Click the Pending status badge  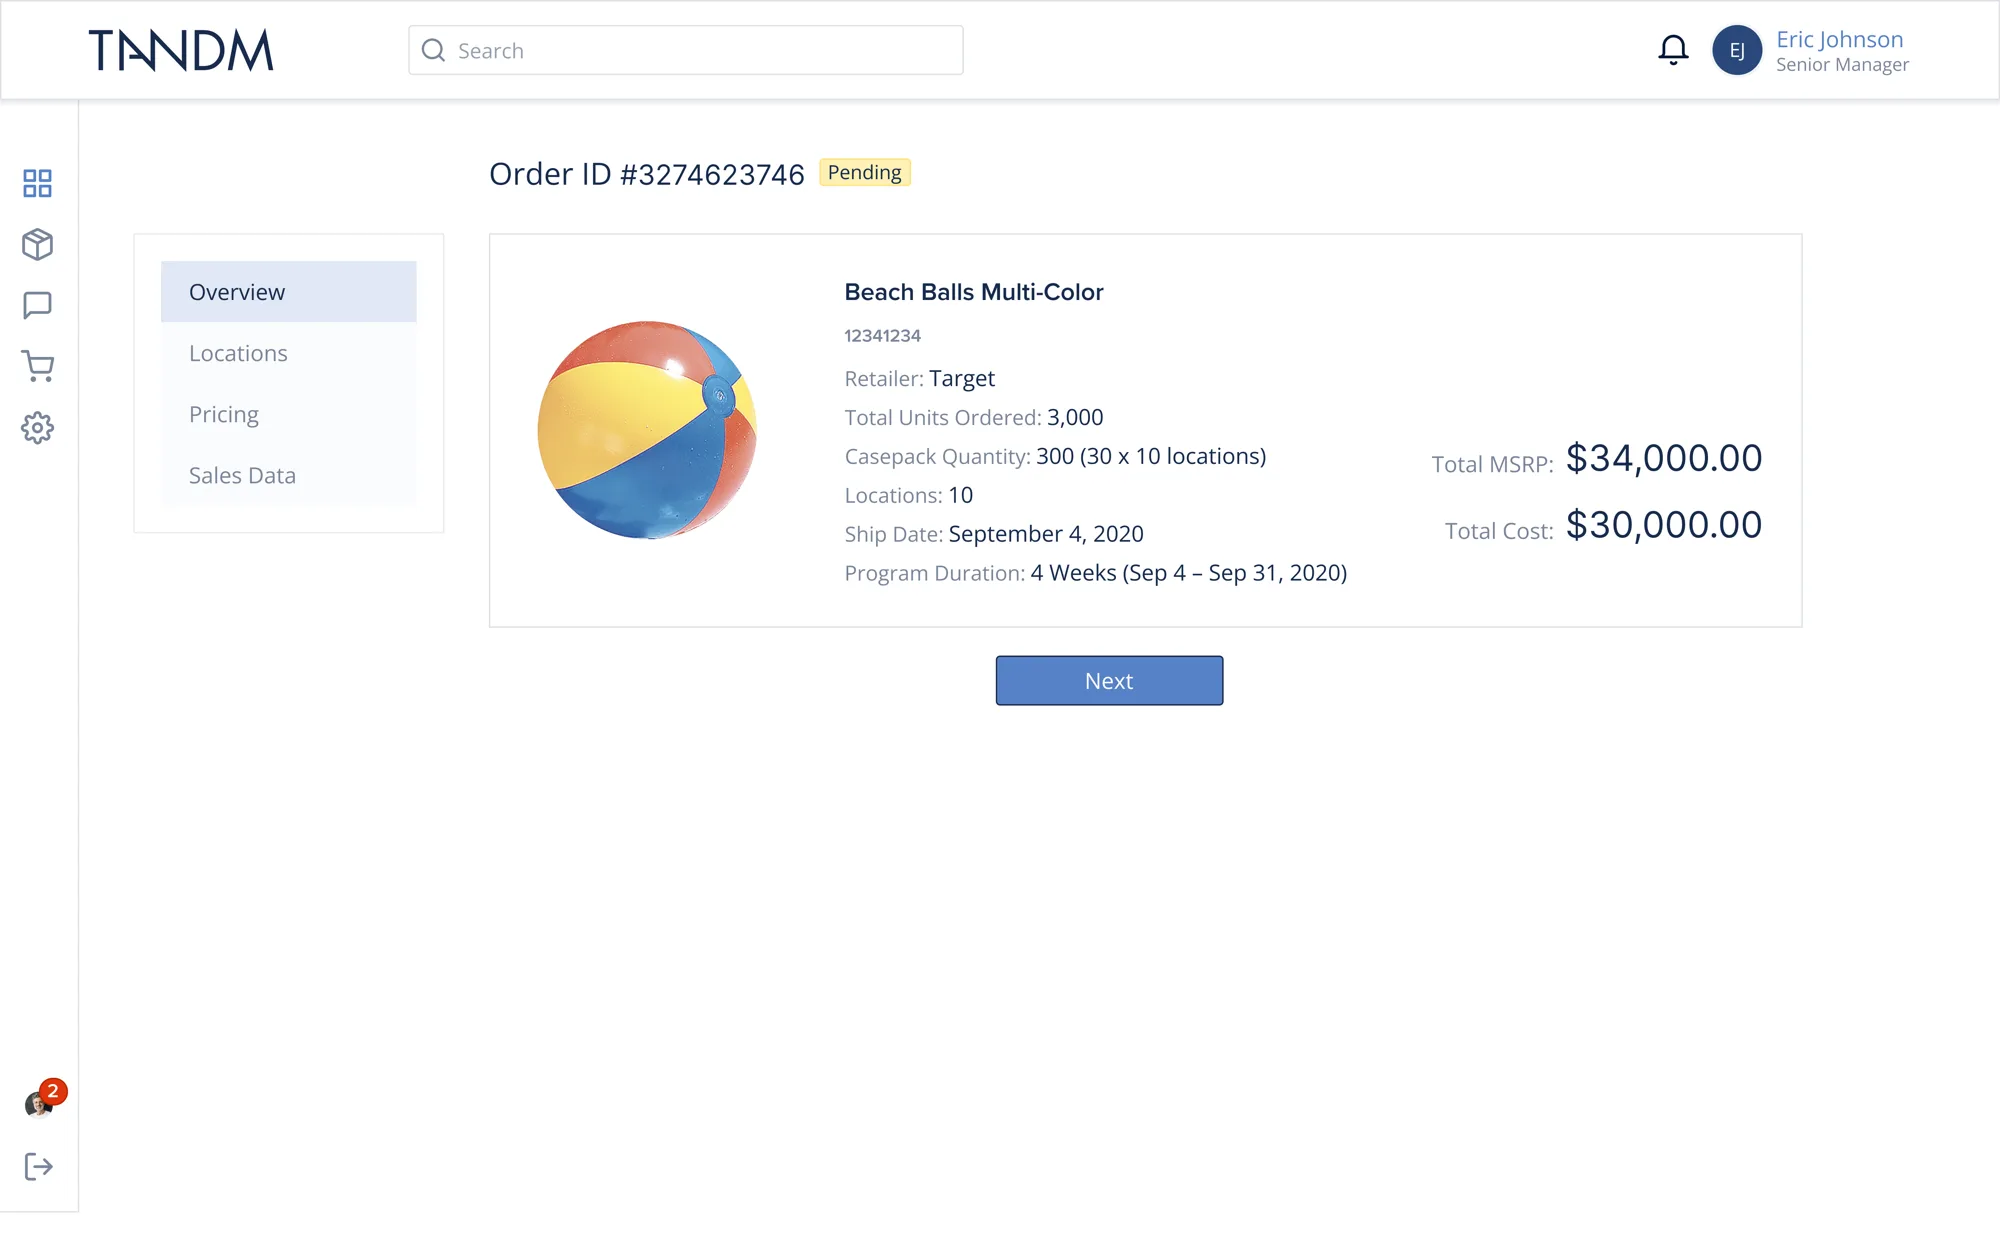pyautogui.click(x=865, y=172)
